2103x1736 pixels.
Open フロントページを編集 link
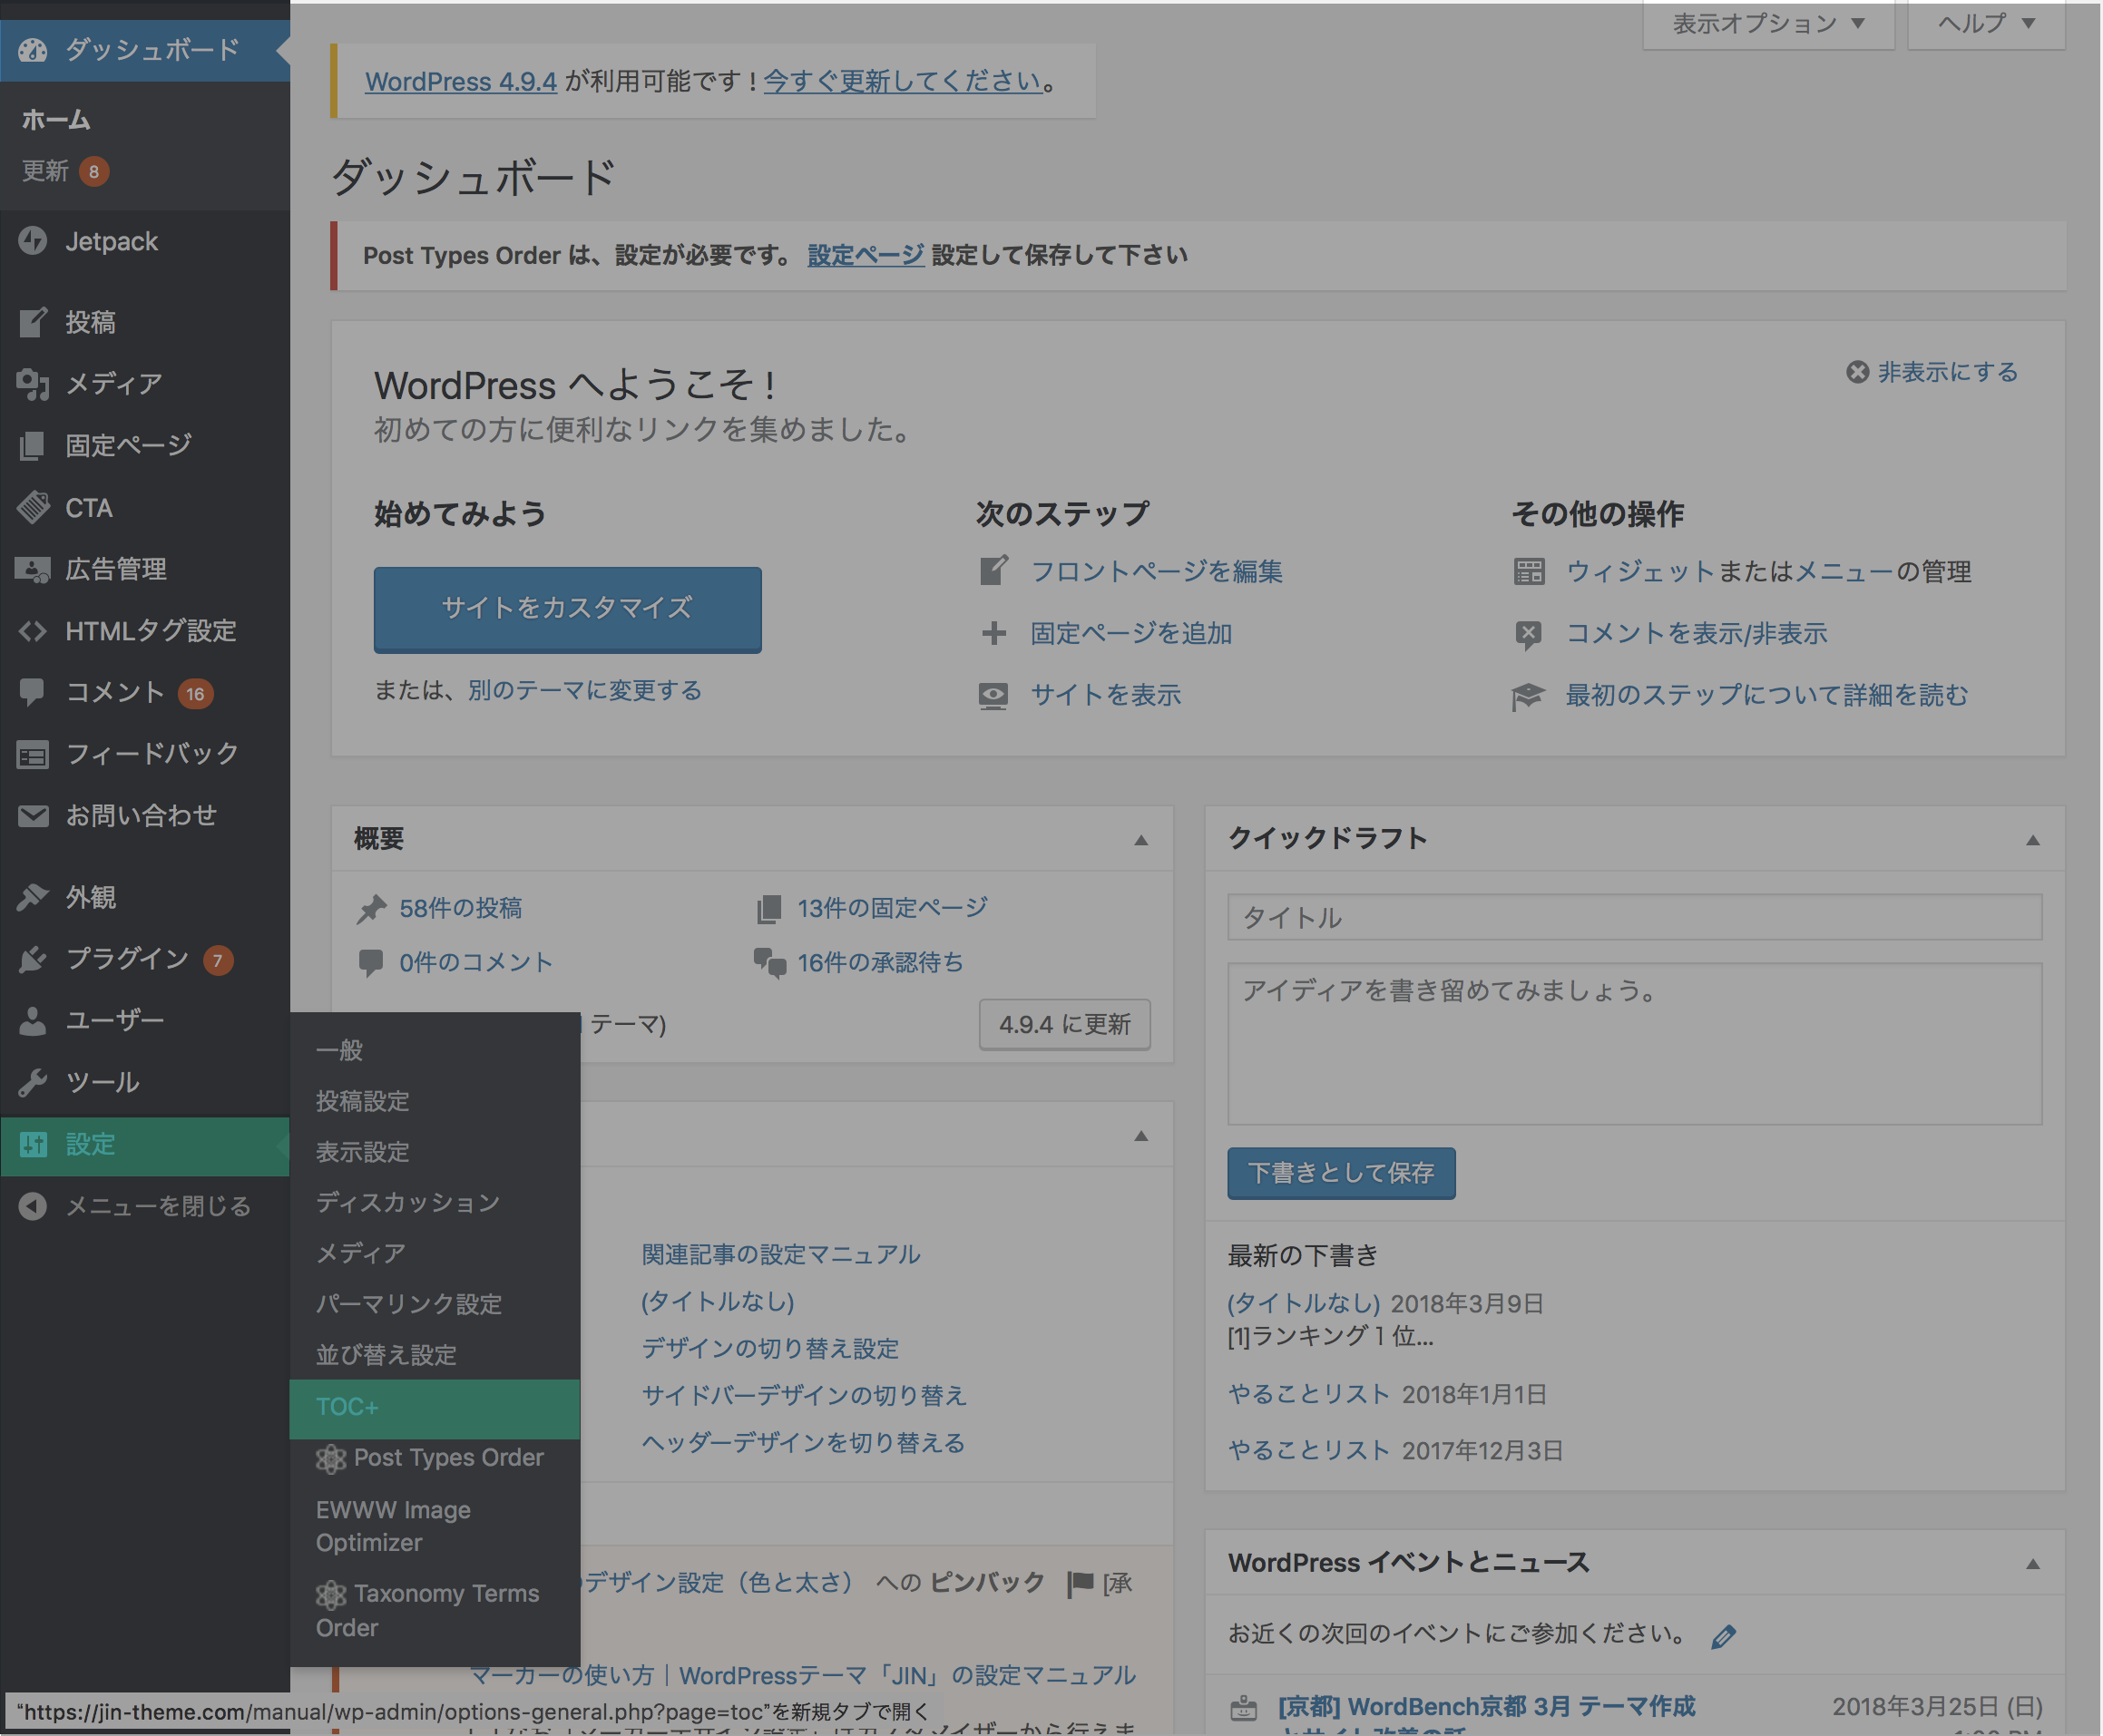(1157, 572)
